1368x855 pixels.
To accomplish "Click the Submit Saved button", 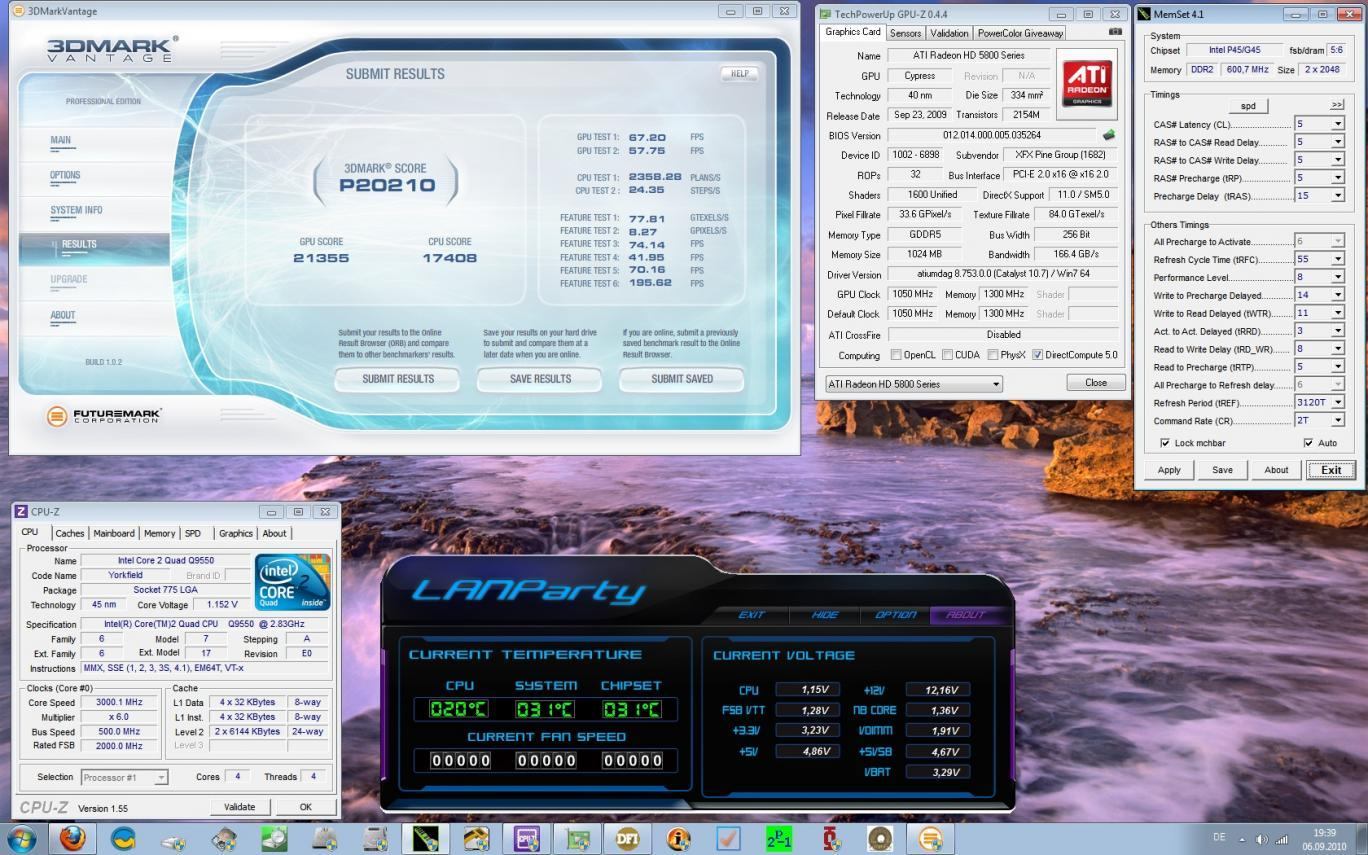I will point(682,379).
